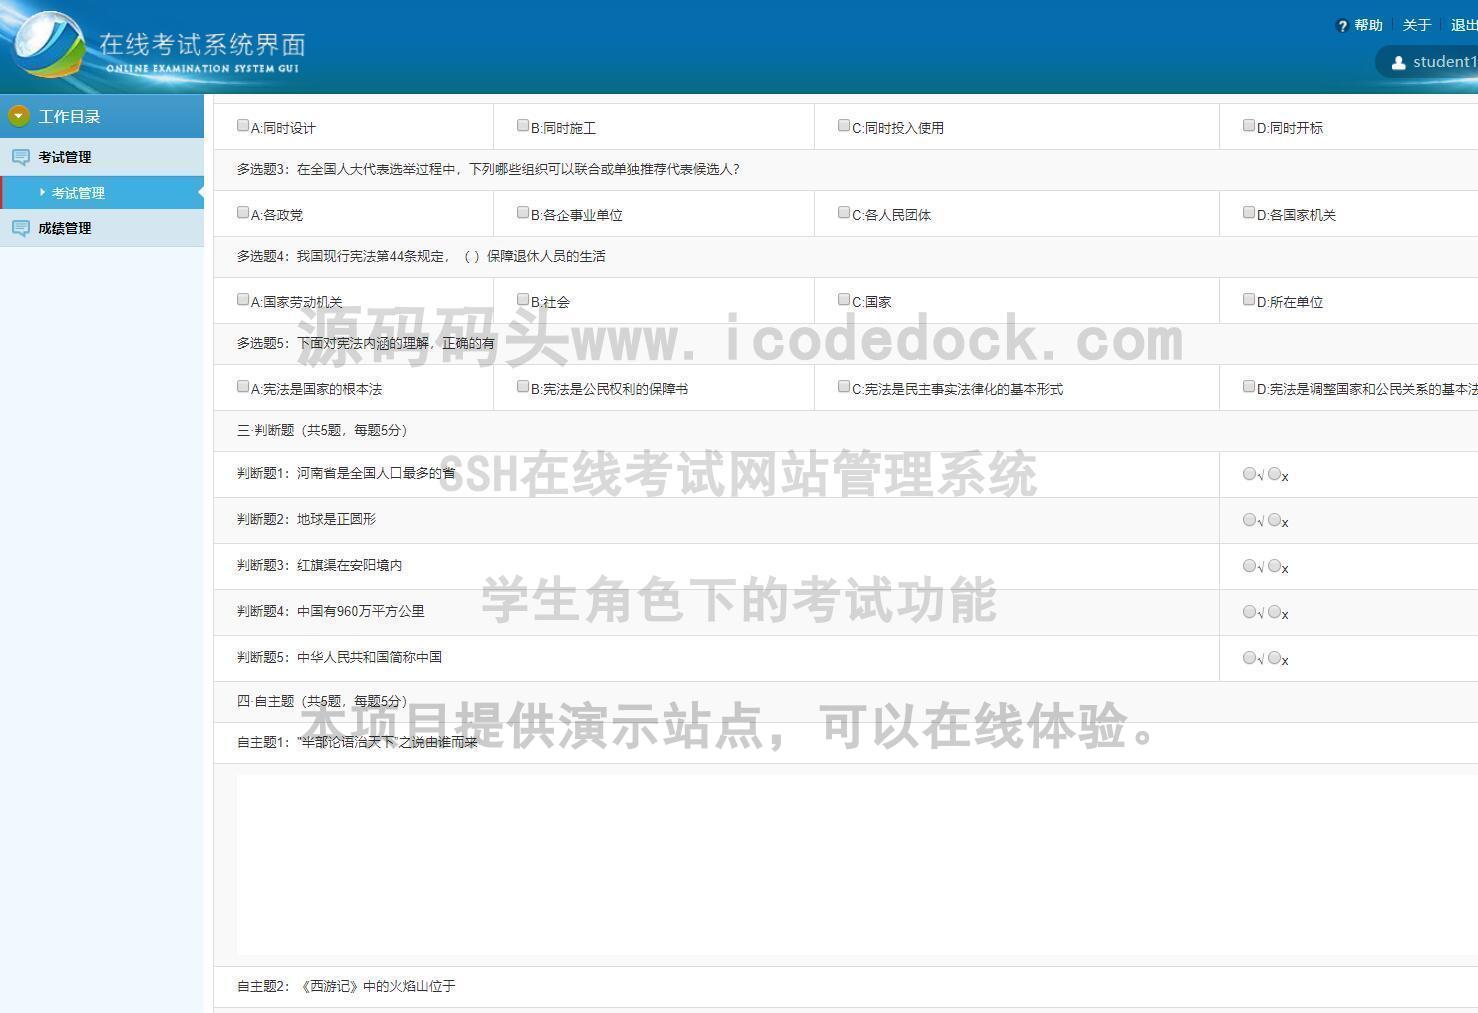1478x1013 pixels.
Task: Check option A:宪法是国家的根本法
Action: [243, 386]
